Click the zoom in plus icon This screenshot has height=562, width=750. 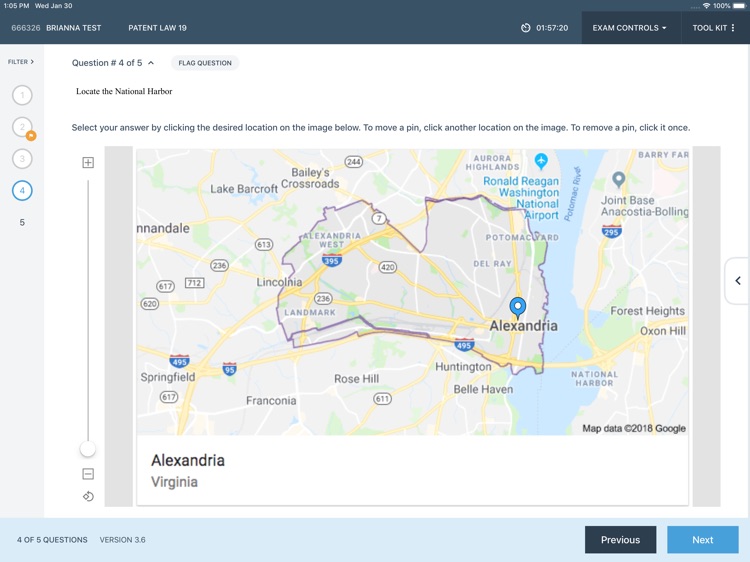pyautogui.click(x=88, y=163)
